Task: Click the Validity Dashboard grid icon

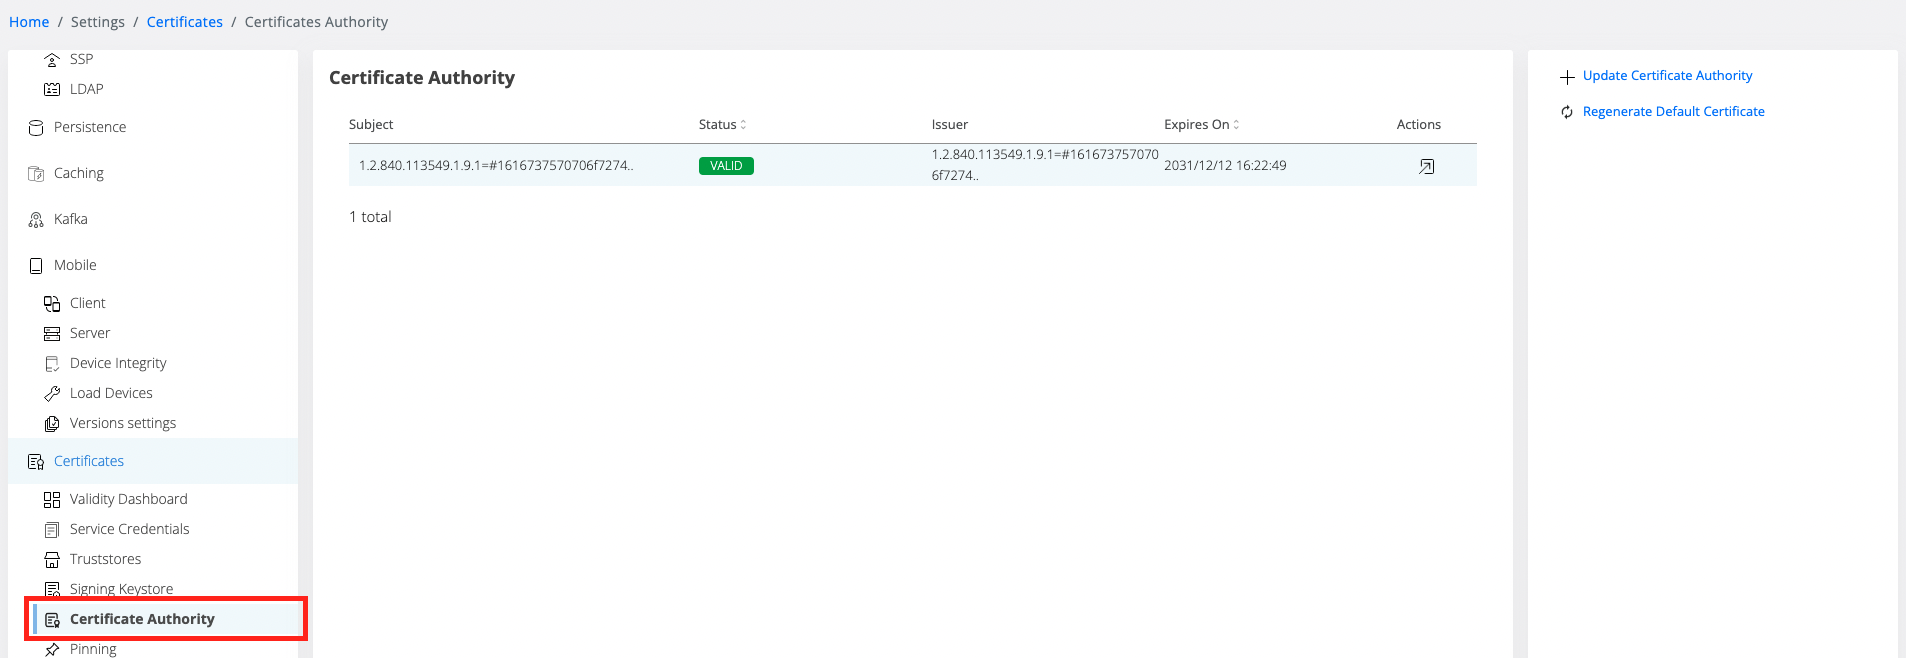Action: pos(52,500)
